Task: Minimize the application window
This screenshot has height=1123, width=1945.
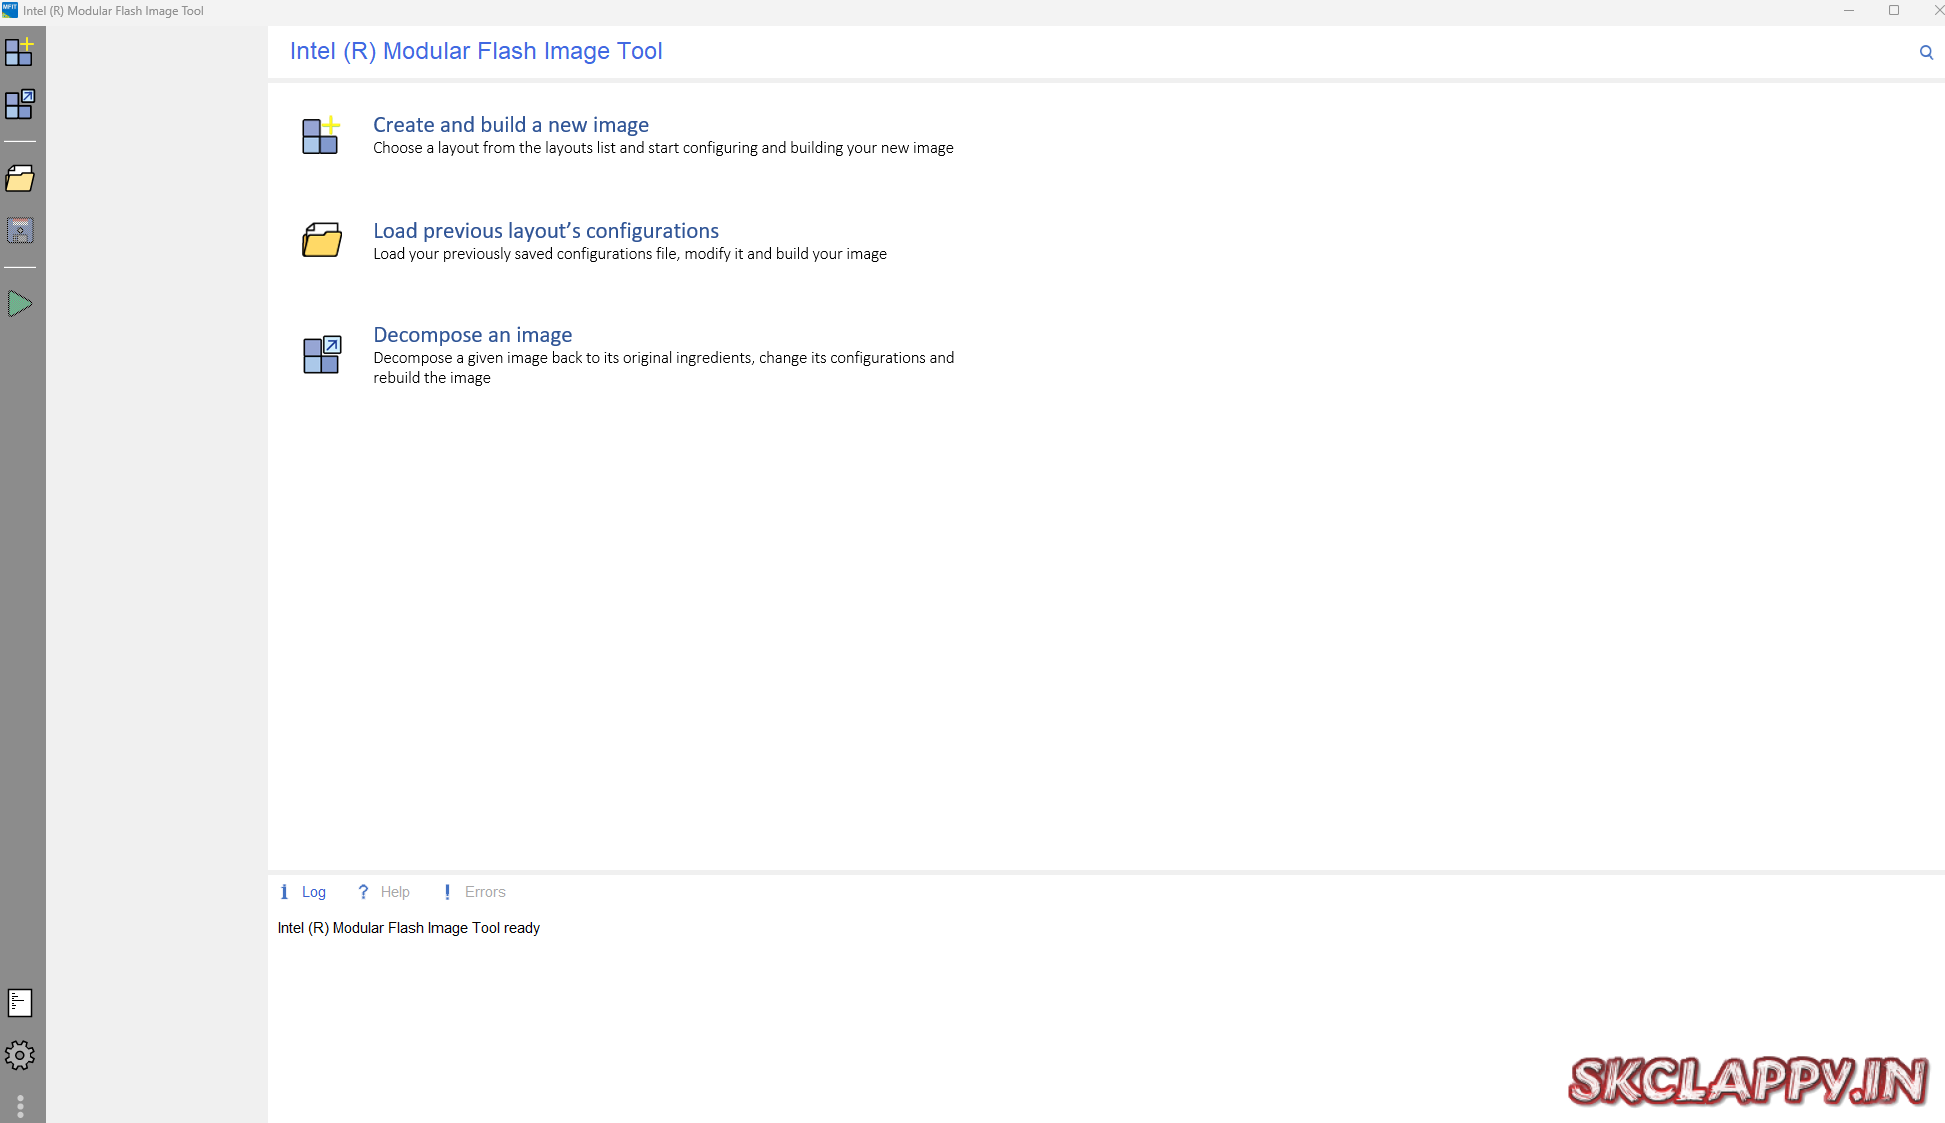Action: click(x=1849, y=10)
